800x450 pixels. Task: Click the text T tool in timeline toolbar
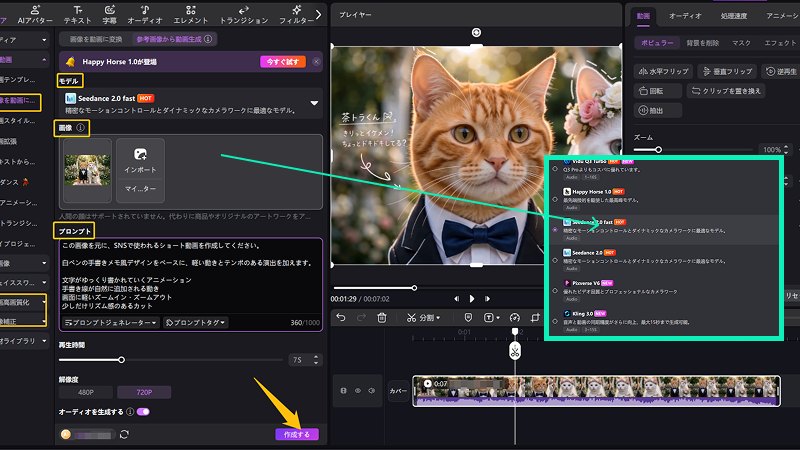488,318
